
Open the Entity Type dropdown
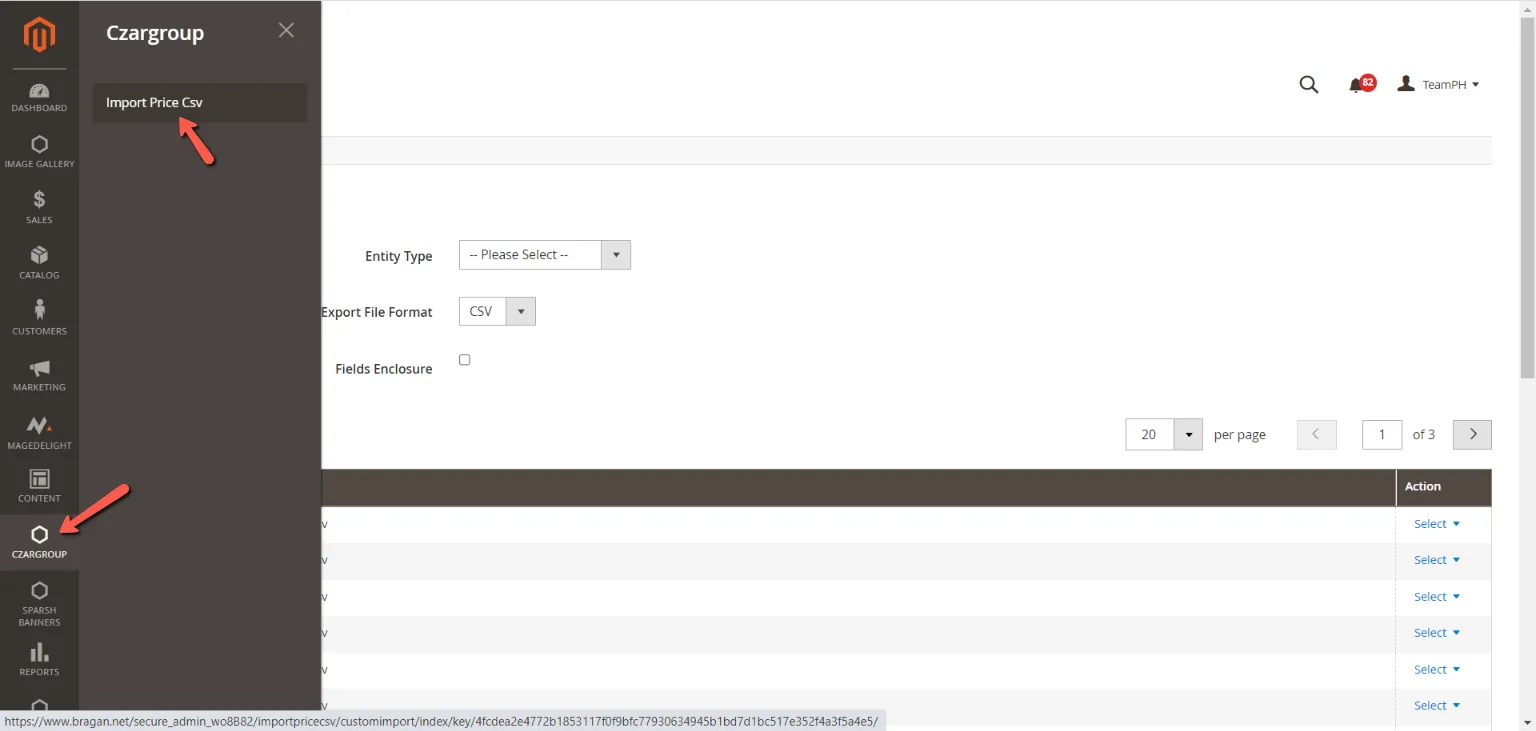(545, 255)
